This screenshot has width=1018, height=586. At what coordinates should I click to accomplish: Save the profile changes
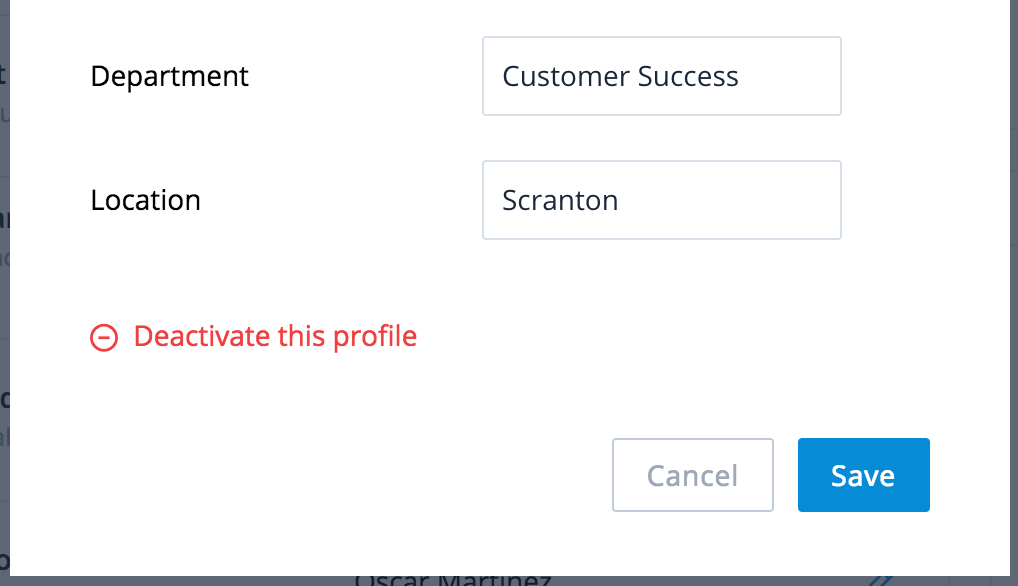click(x=863, y=475)
